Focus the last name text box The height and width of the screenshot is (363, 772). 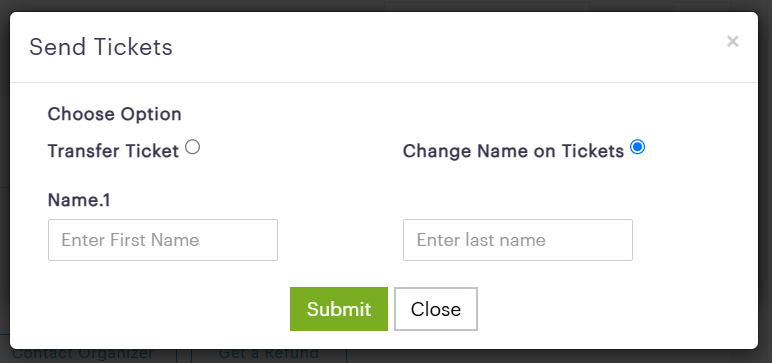(518, 240)
